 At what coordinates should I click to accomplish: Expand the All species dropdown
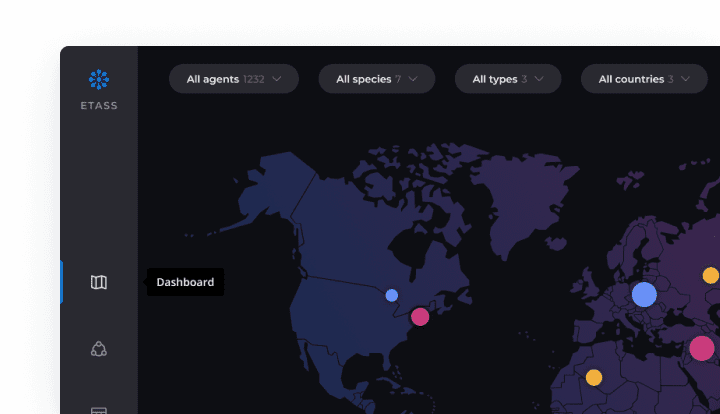tap(376, 79)
